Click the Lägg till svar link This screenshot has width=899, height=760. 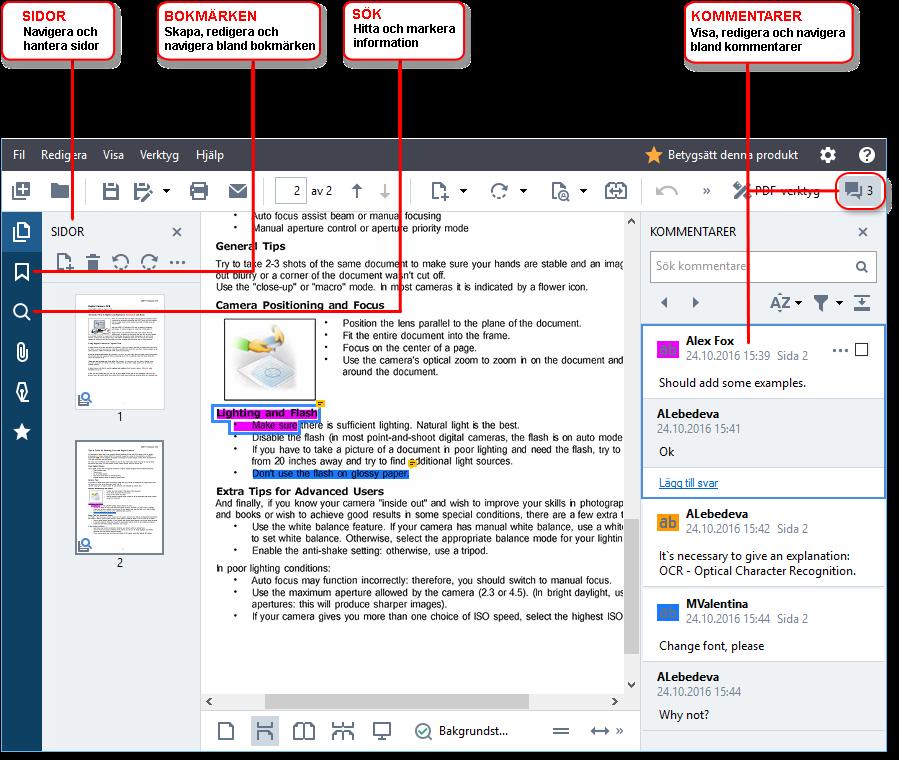[688, 483]
